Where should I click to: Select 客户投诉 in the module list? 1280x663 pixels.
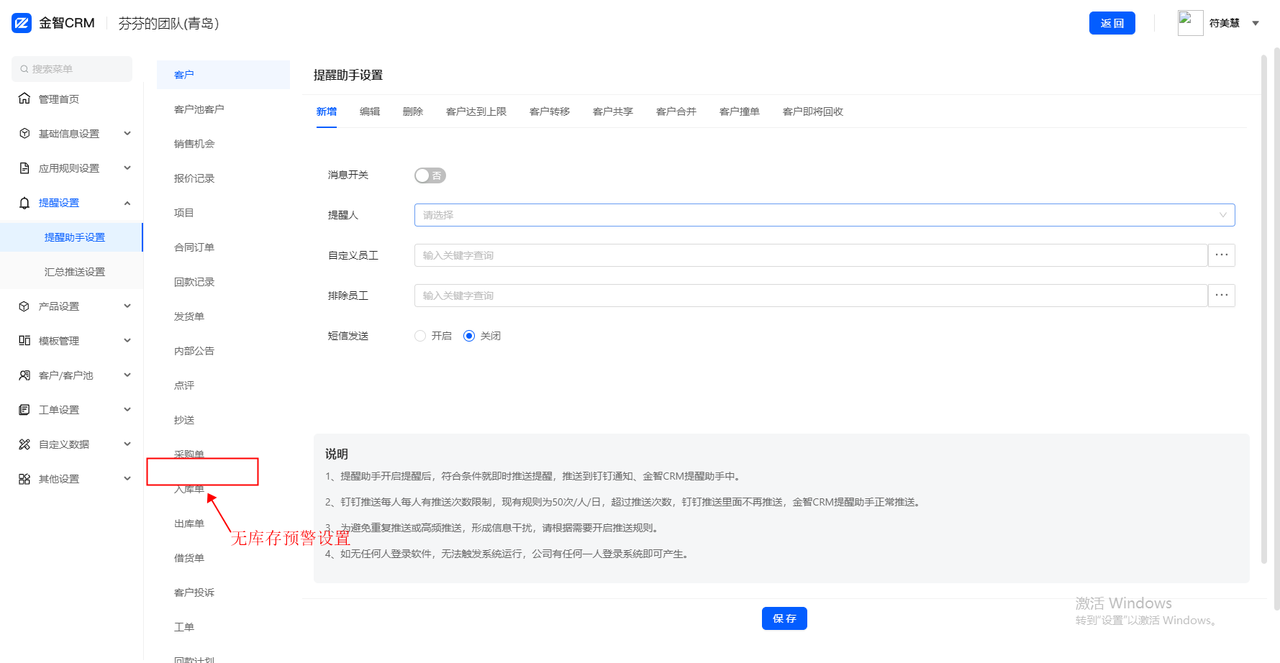[194, 593]
